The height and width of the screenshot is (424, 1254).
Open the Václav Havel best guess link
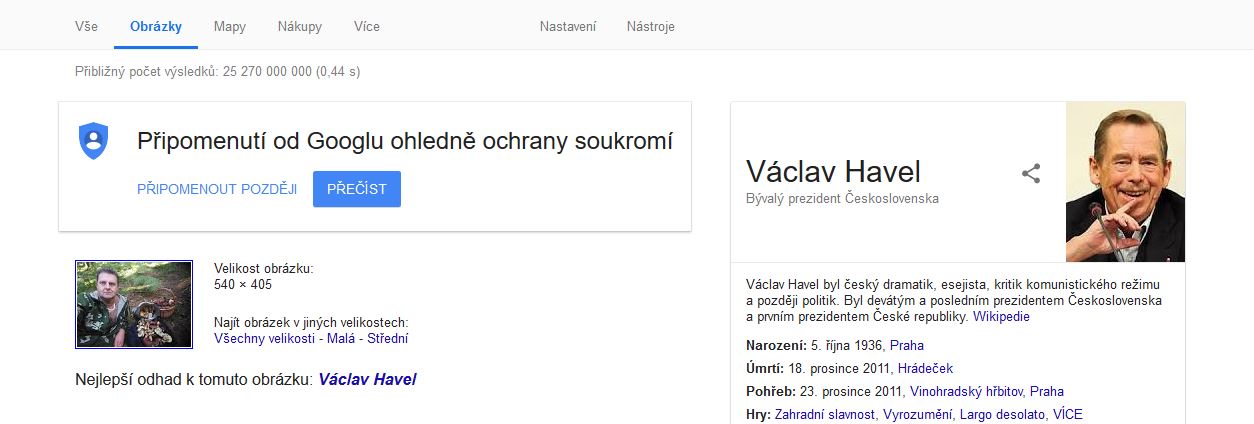(367, 380)
